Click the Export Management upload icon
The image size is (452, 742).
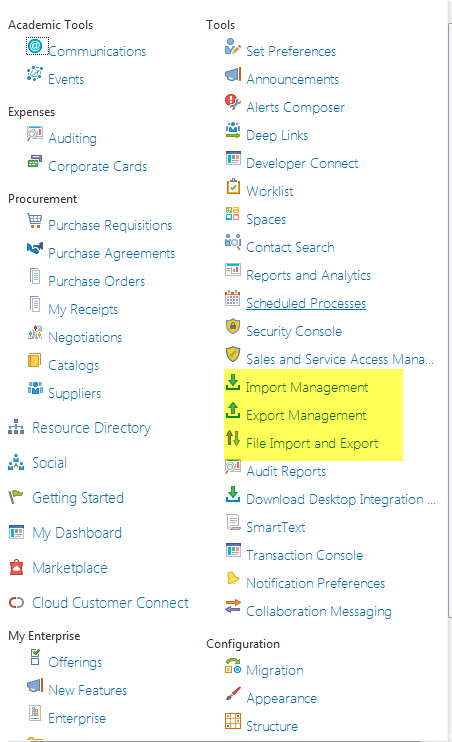(x=233, y=410)
